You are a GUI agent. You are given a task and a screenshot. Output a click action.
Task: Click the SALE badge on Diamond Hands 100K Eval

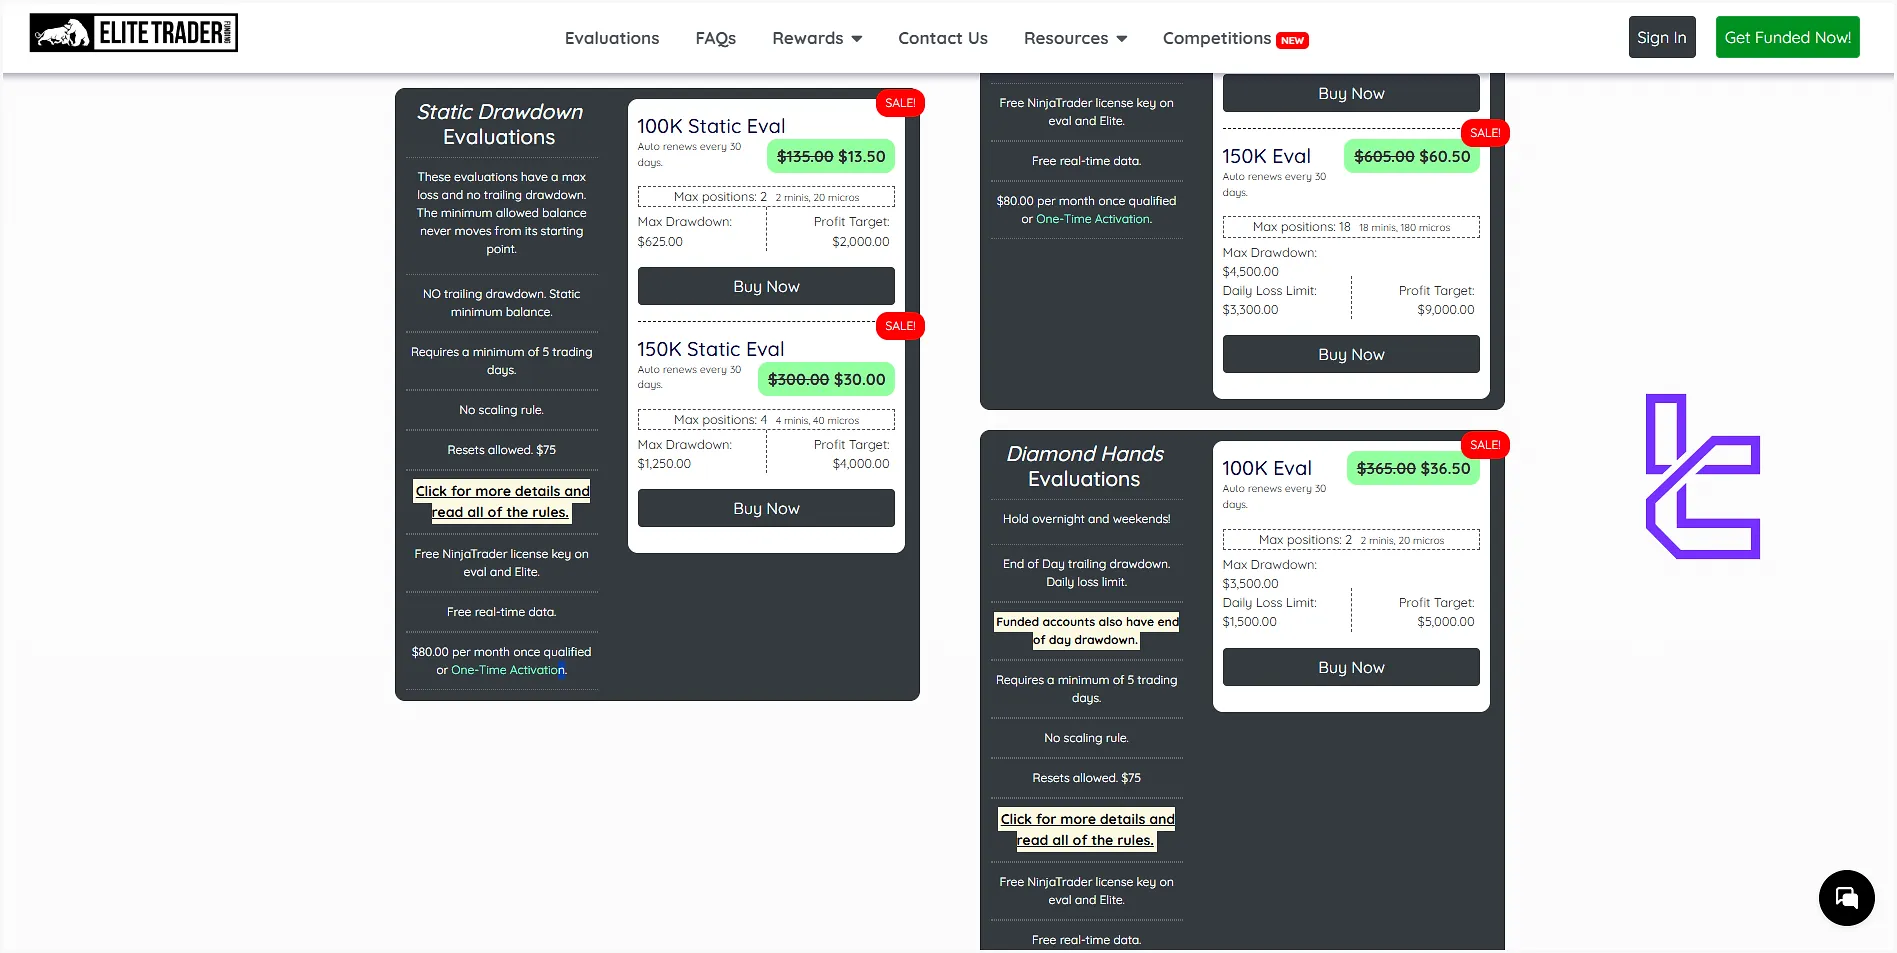coord(1484,445)
